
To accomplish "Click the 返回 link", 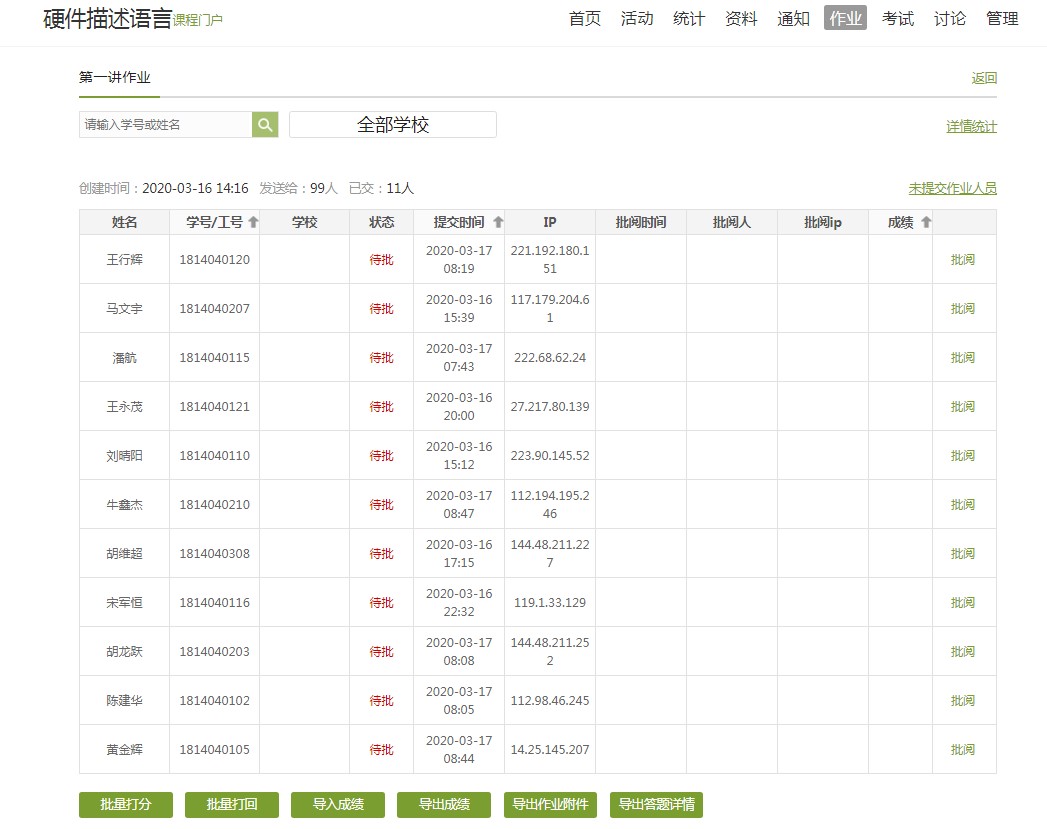I will (x=984, y=78).
